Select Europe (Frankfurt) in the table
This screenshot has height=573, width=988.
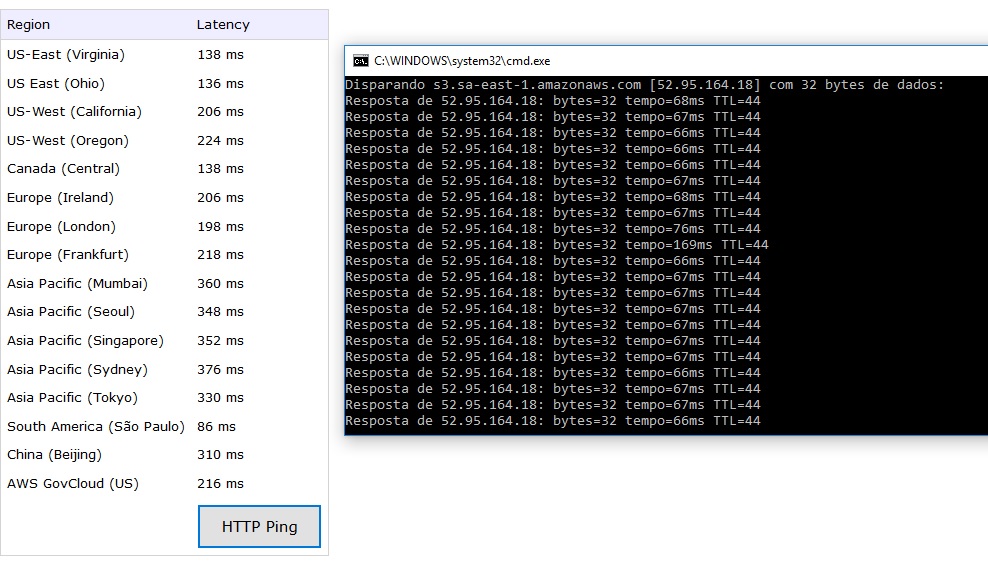(68, 255)
